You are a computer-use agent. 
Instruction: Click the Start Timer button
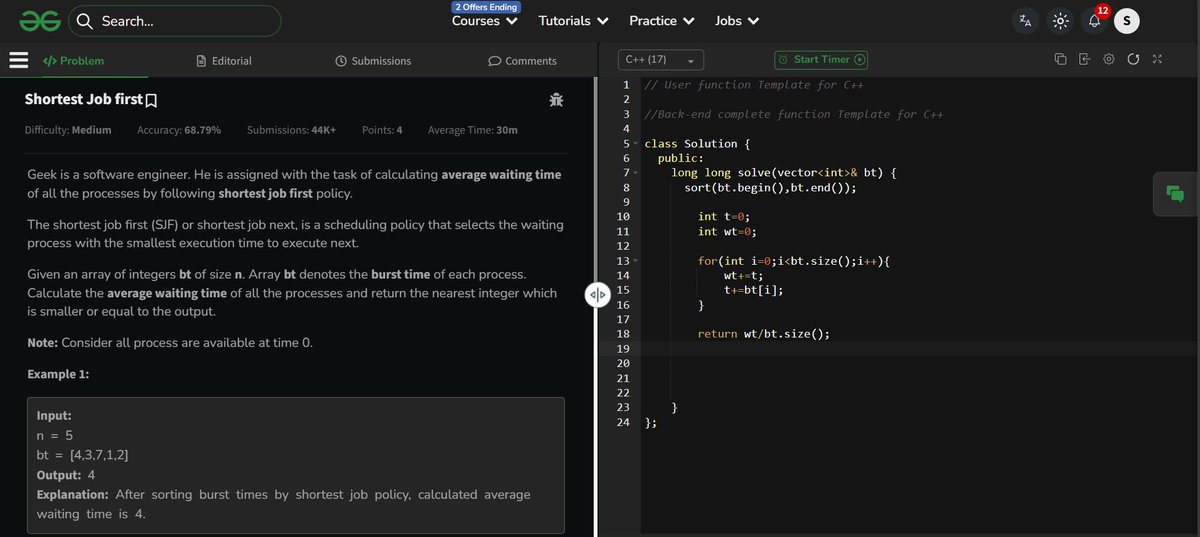[x=822, y=60]
